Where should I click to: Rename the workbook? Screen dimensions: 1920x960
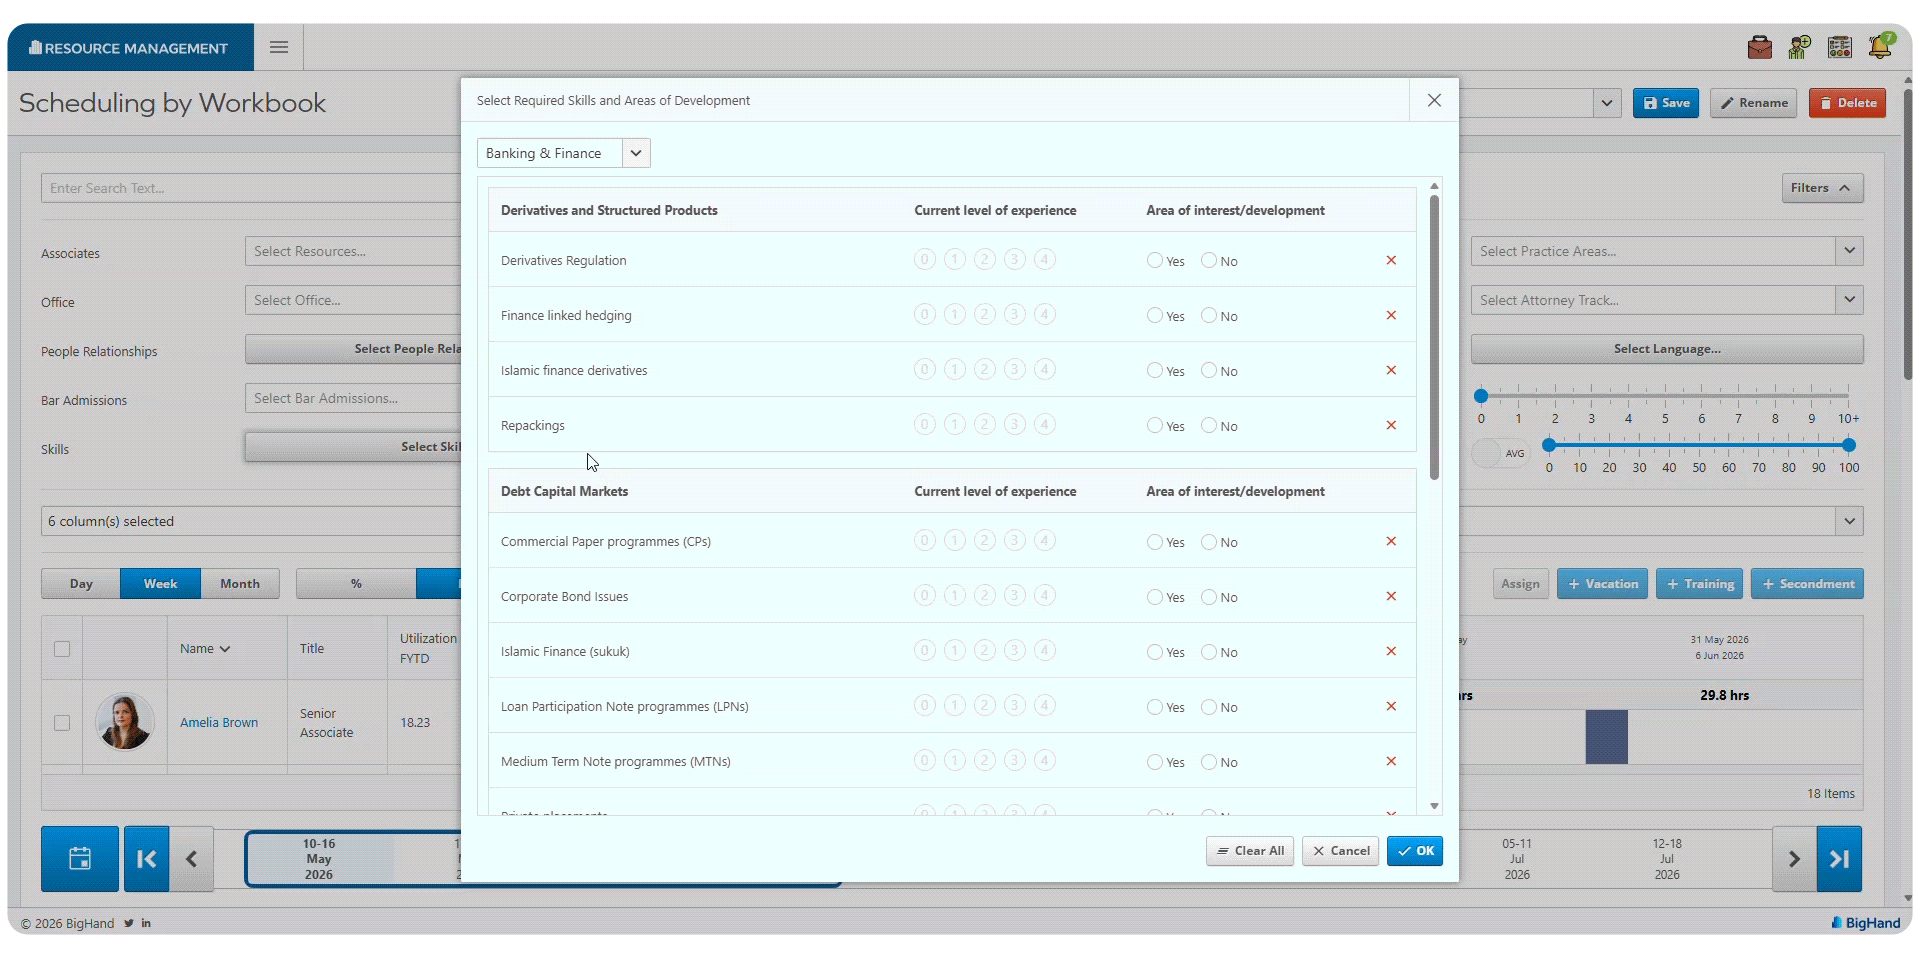(x=1754, y=103)
